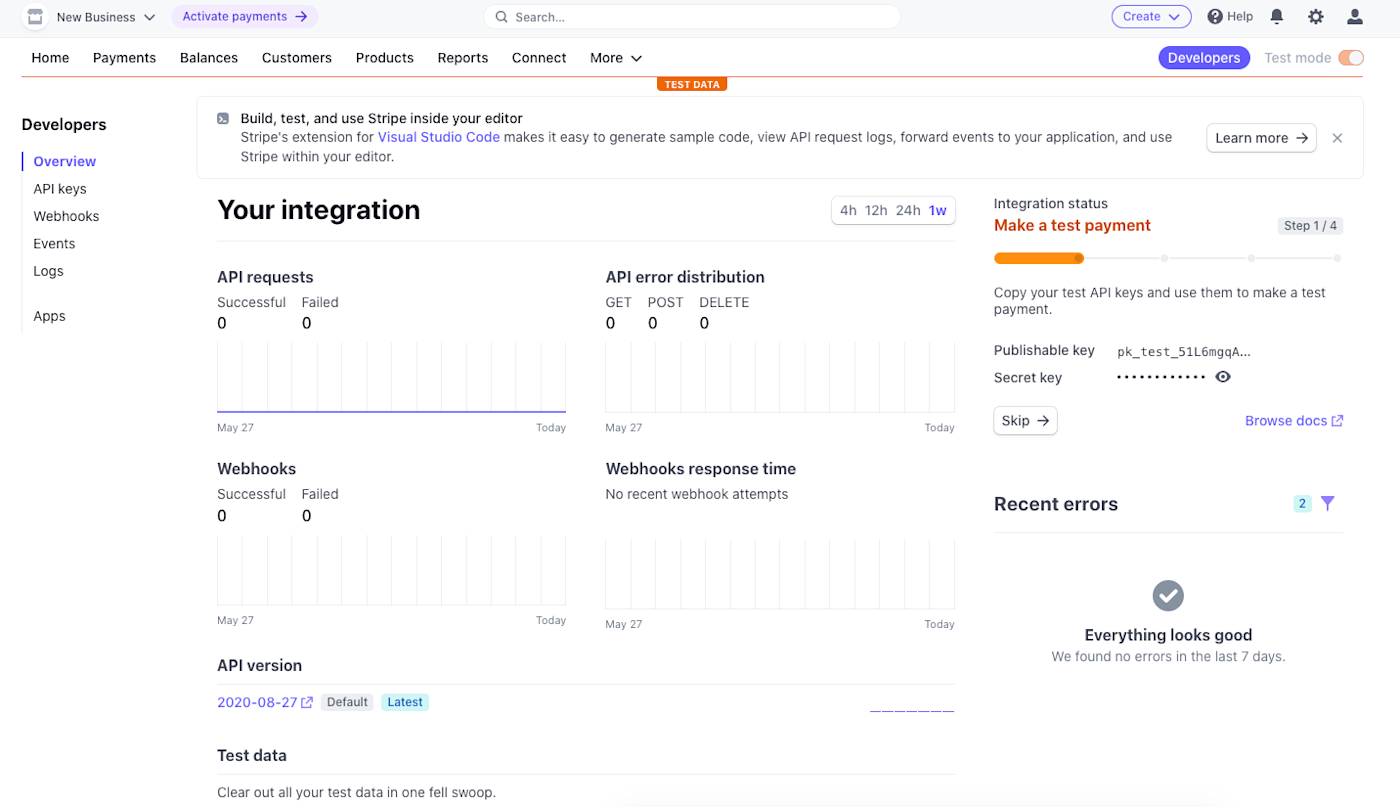Click the New Business store icon
The height and width of the screenshot is (807, 1400).
(x=35, y=17)
